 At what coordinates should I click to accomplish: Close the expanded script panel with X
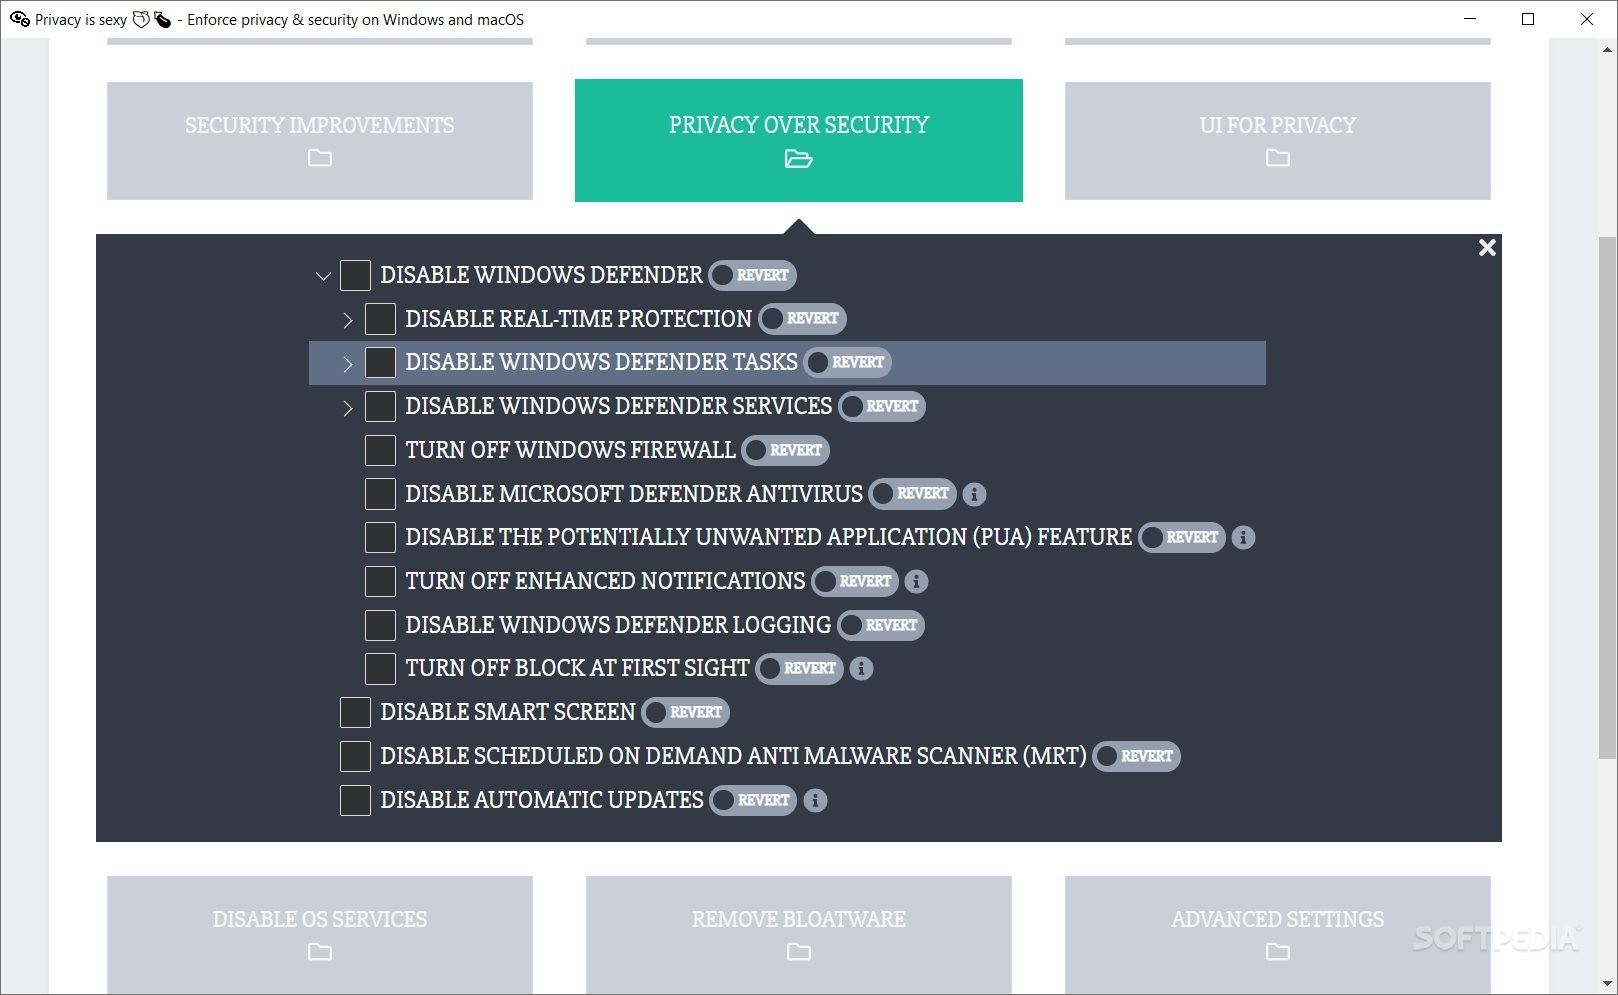pos(1487,248)
